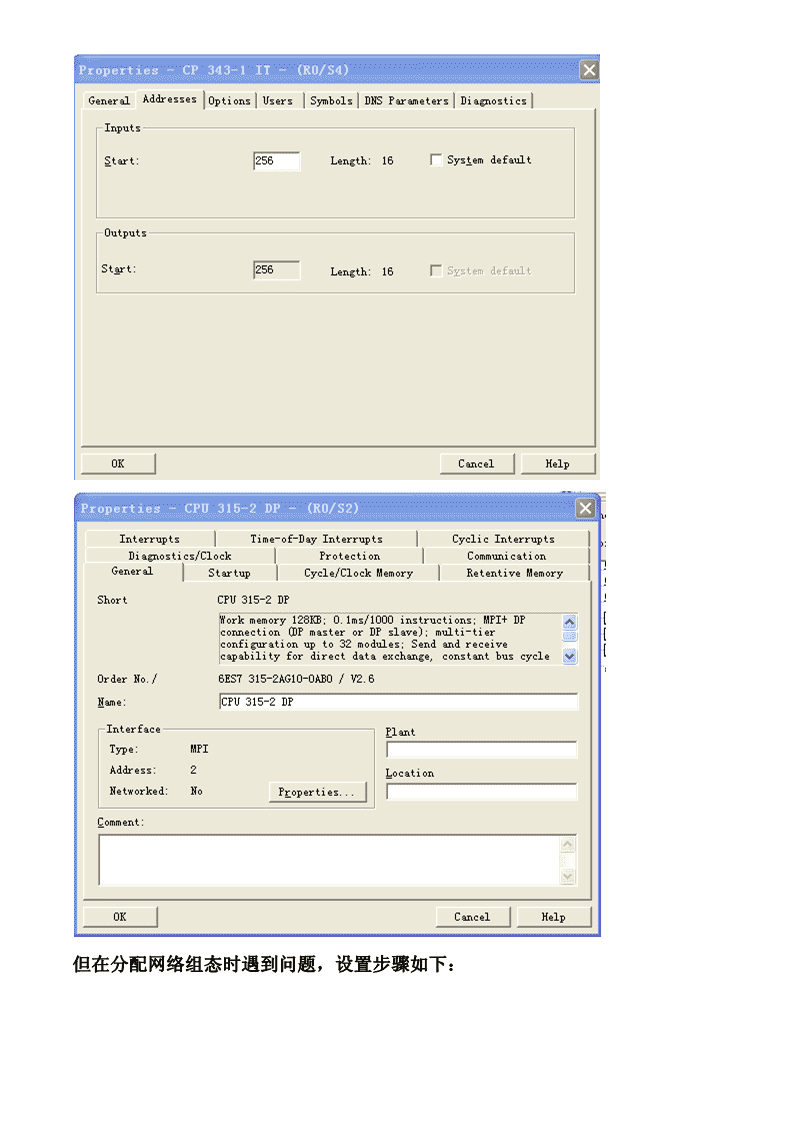Switch to the Options tab
This screenshot has width=794, height=1123.
[230, 101]
